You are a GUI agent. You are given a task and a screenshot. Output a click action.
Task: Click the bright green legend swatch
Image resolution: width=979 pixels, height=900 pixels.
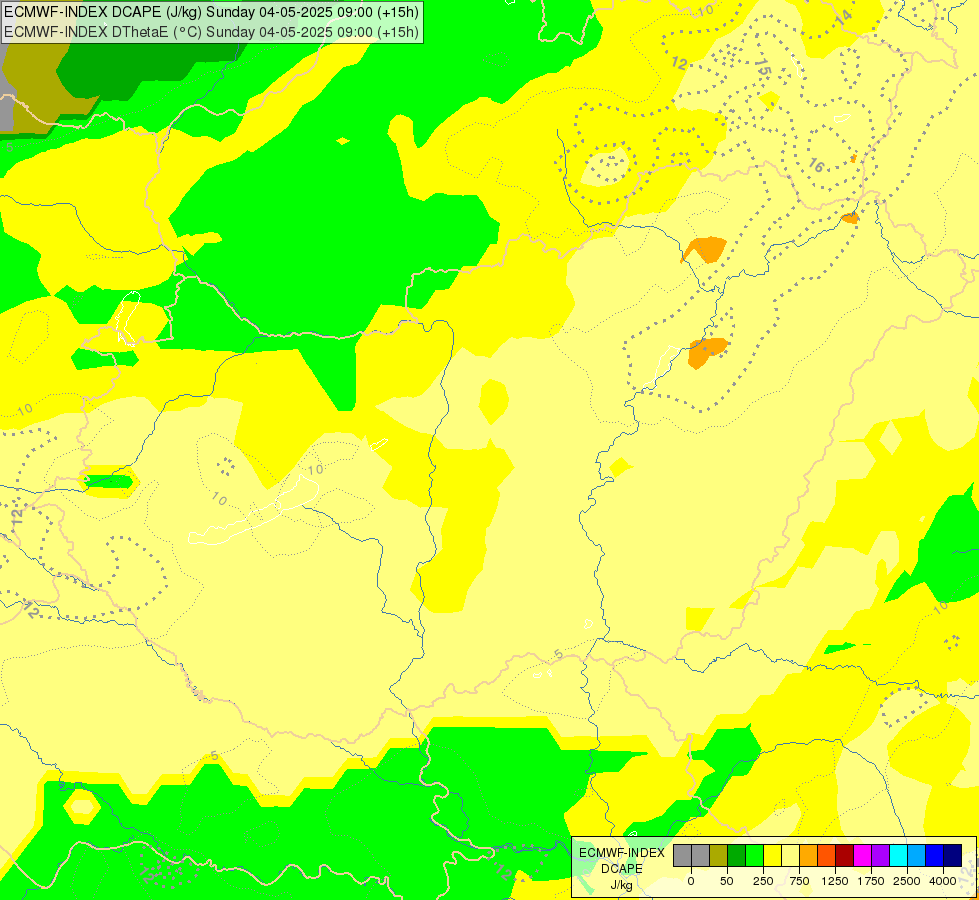(754, 856)
